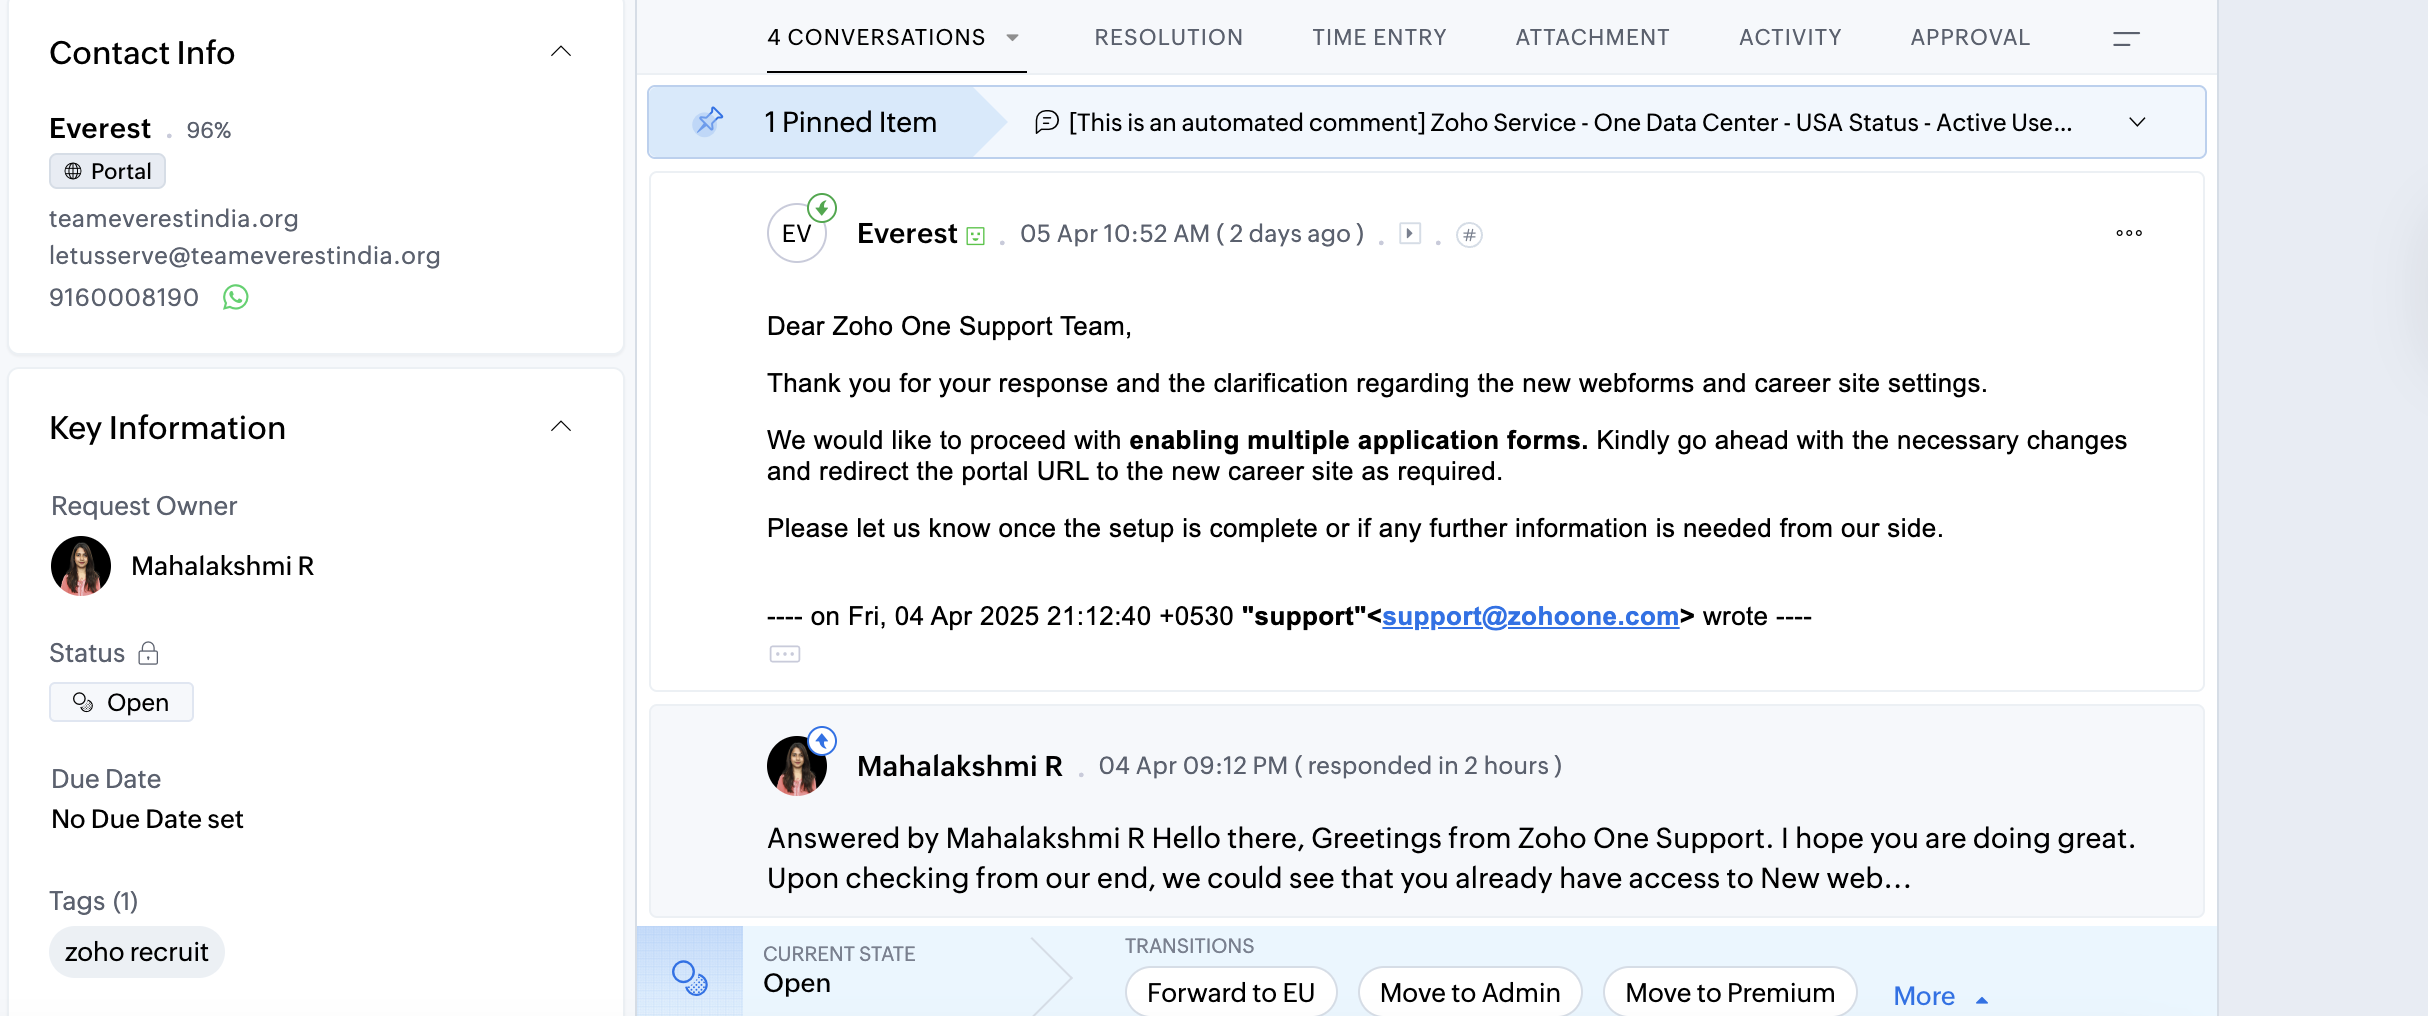Click the incoming arrow badge on EV avatar
This screenshot has width=2428, height=1016.
coord(822,208)
